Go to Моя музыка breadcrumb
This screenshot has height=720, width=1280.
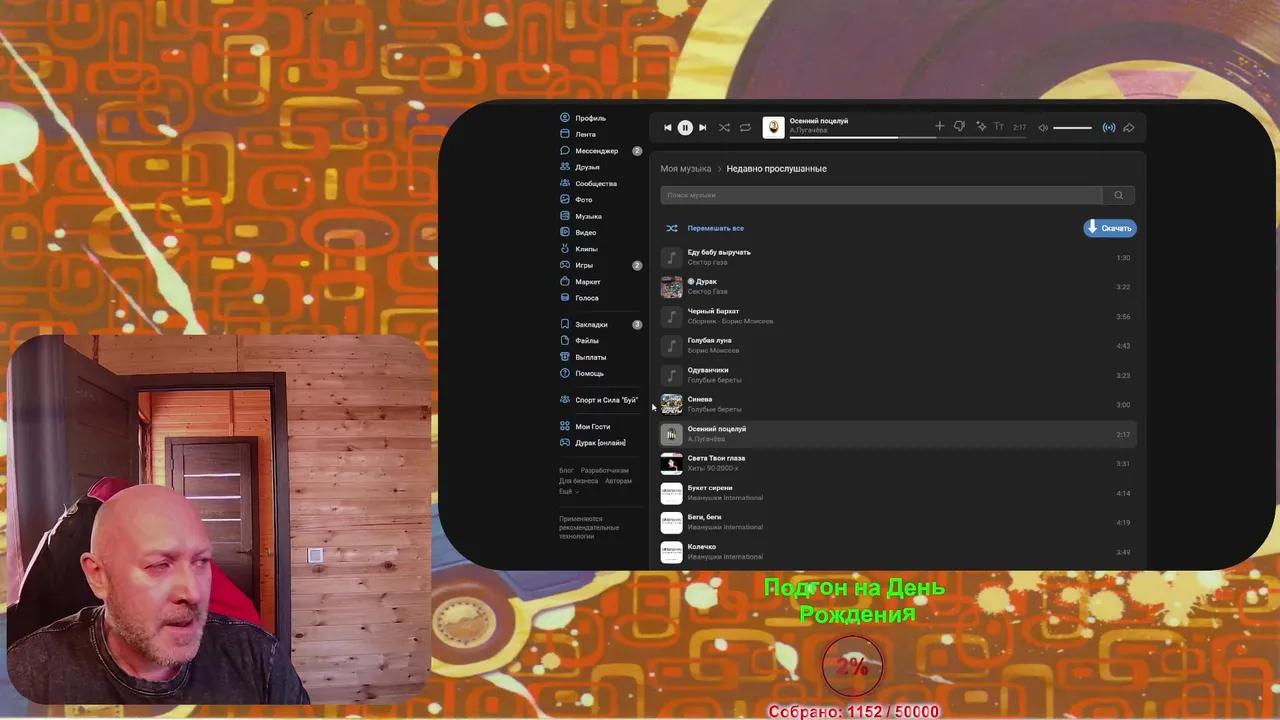pos(686,169)
